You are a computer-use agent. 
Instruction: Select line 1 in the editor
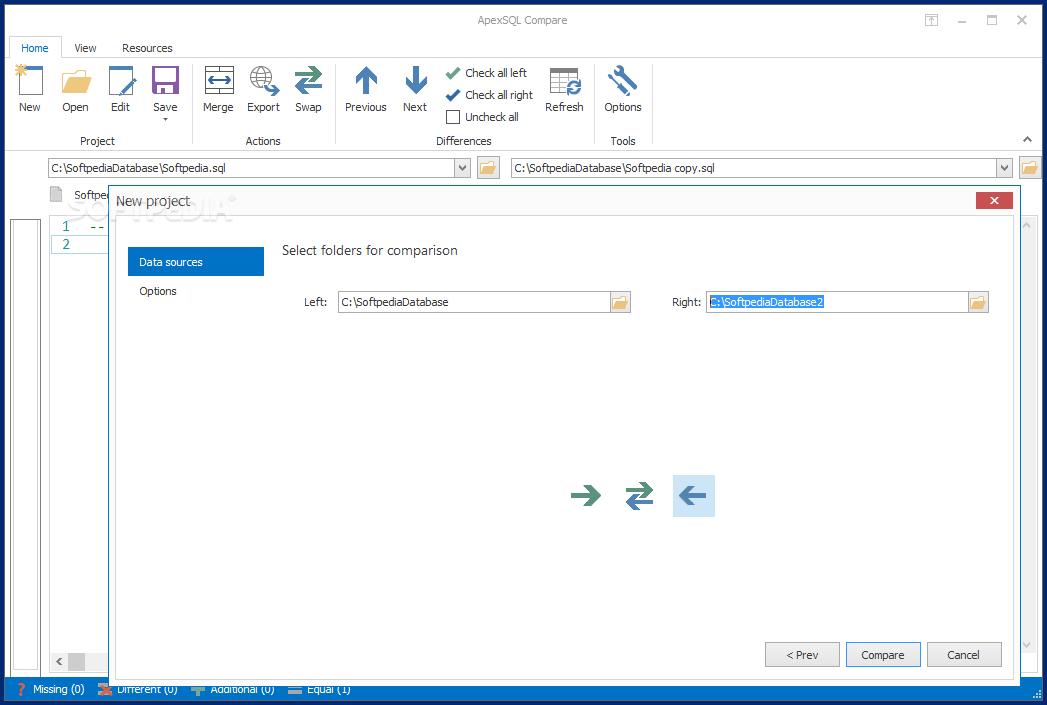65,226
